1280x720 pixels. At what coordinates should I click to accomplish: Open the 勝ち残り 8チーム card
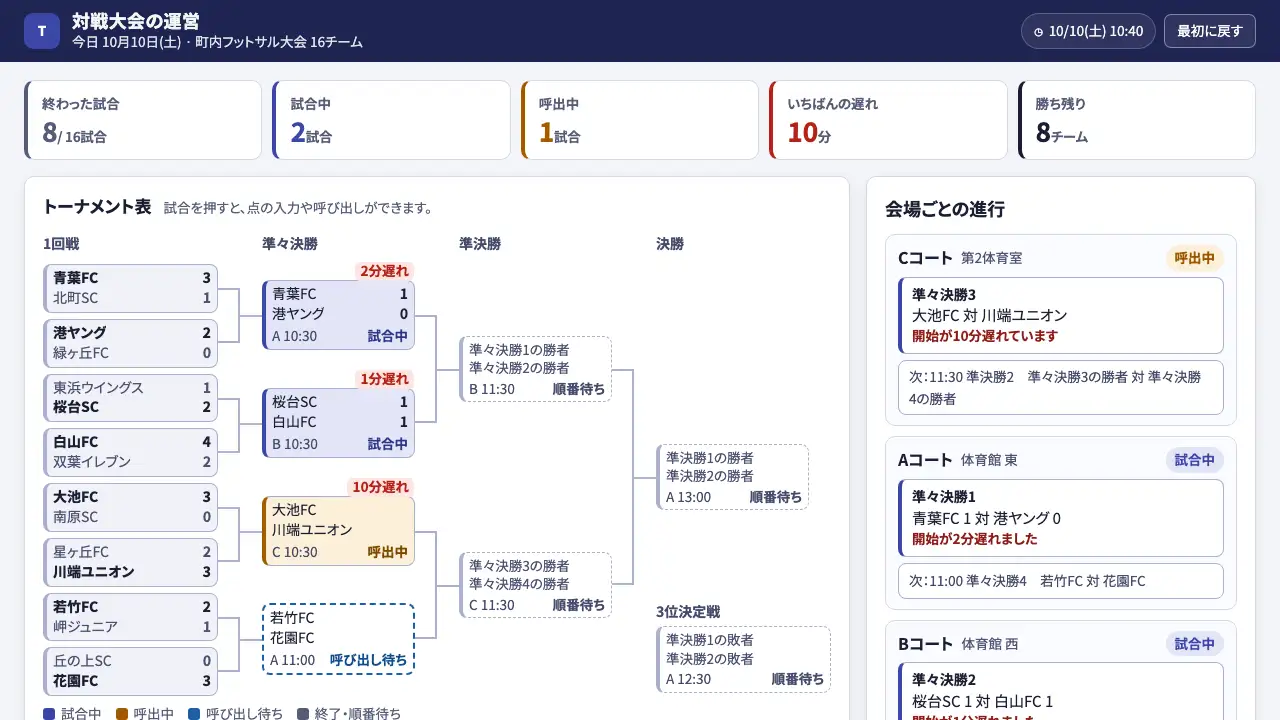[x=1137, y=120]
